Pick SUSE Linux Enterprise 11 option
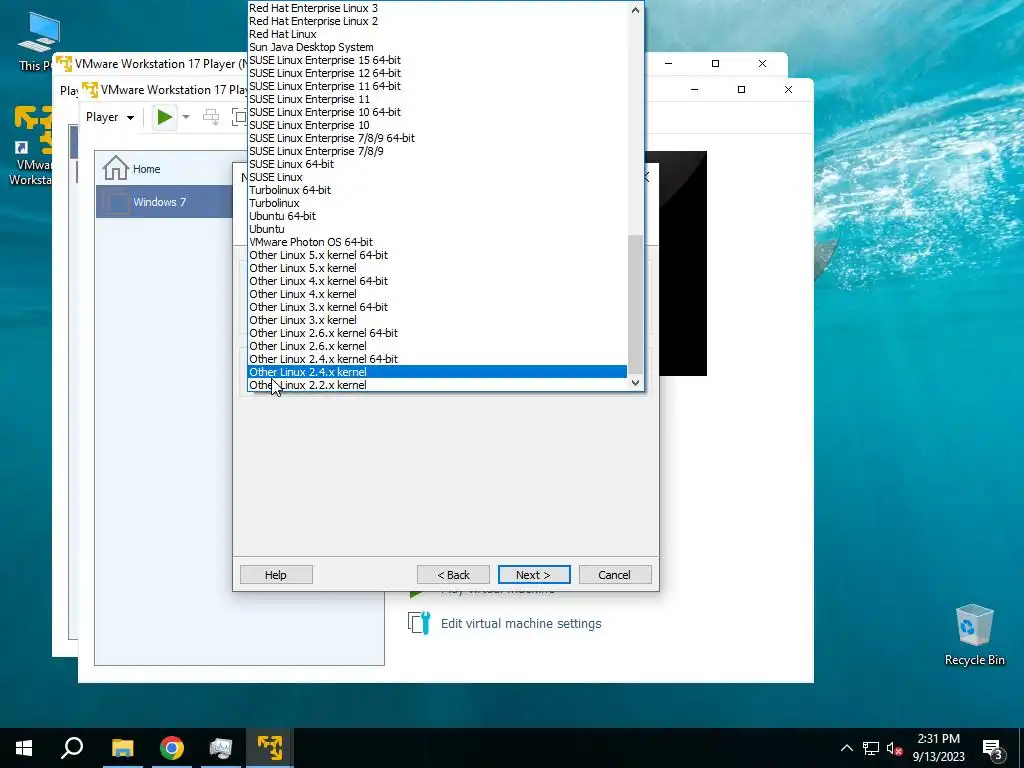This screenshot has height=768, width=1024. pyautogui.click(x=438, y=99)
